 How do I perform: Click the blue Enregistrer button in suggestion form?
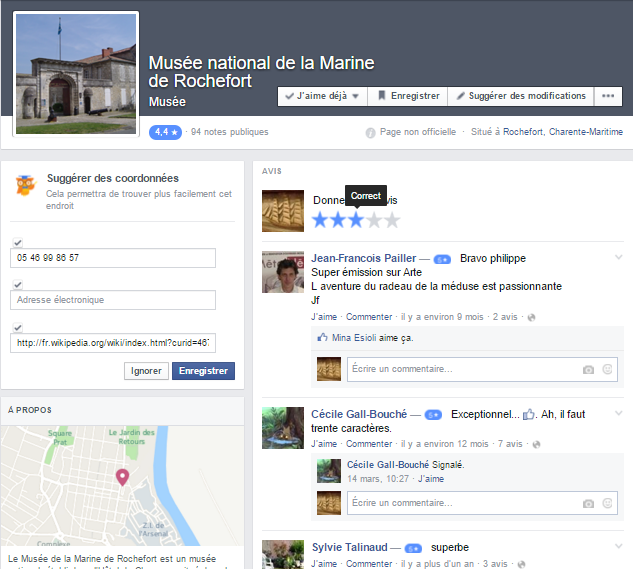point(203,371)
